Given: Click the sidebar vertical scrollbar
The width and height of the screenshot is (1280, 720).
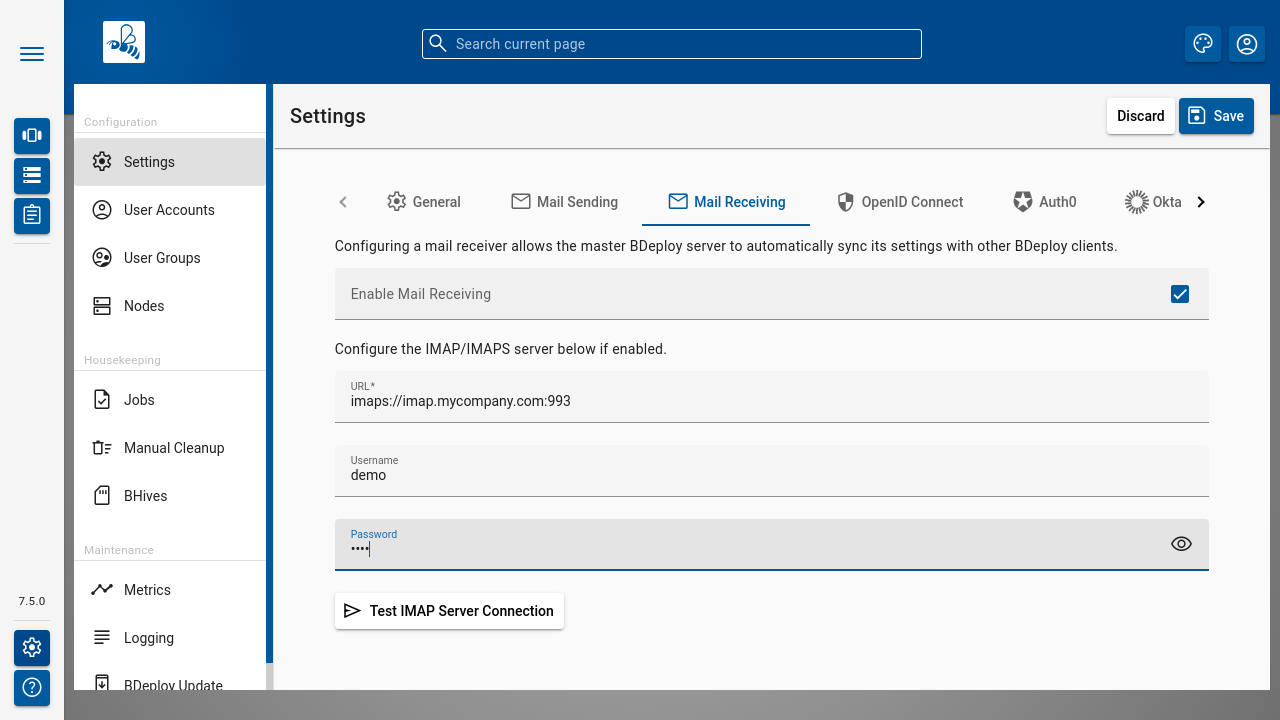Looking at the screenshot, I should [x=269, y=374].
